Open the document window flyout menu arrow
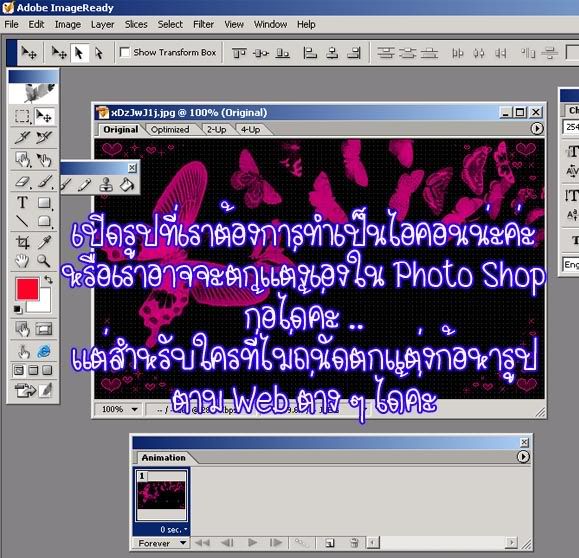The width and height of the screenshot is (579, 558). 537,129
